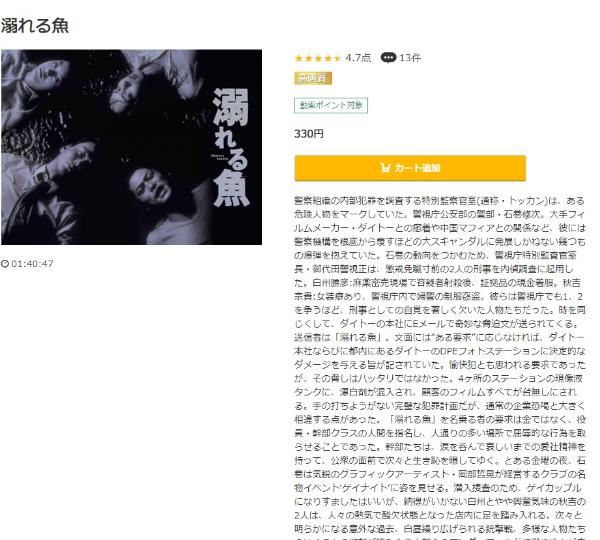
Task: Click the clock icon beside the duration
Action: (5, 264)
